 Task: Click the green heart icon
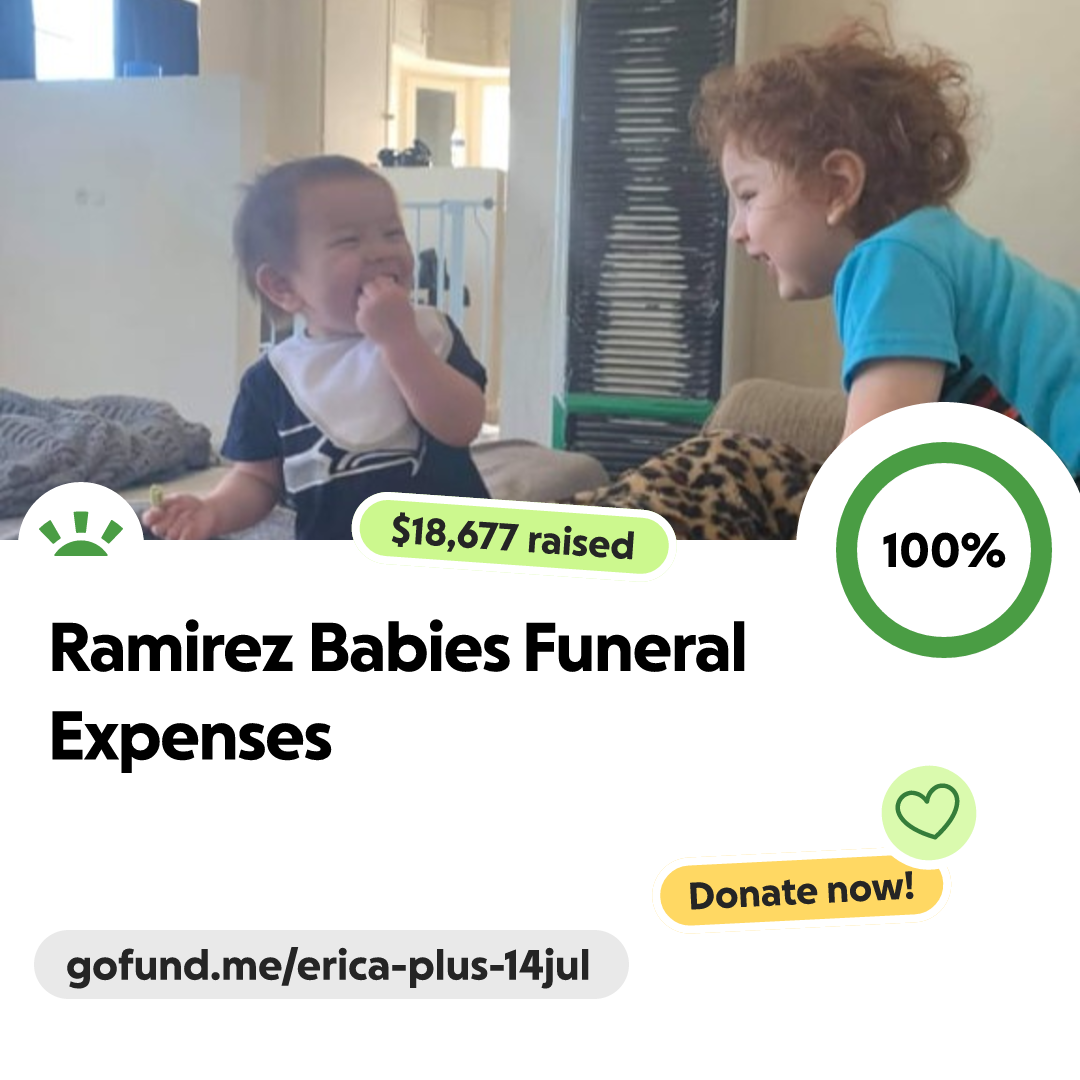[x=927, y=811]
